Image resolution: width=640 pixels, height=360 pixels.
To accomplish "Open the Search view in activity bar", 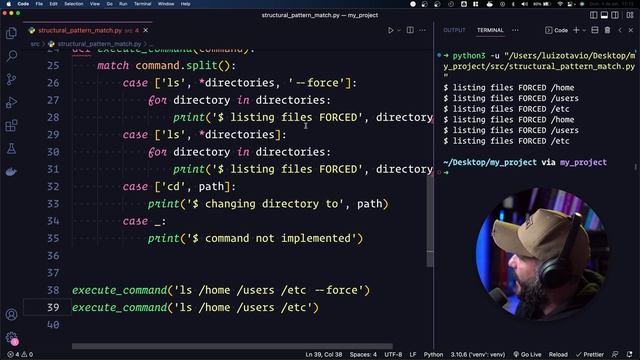I will 11,56.
